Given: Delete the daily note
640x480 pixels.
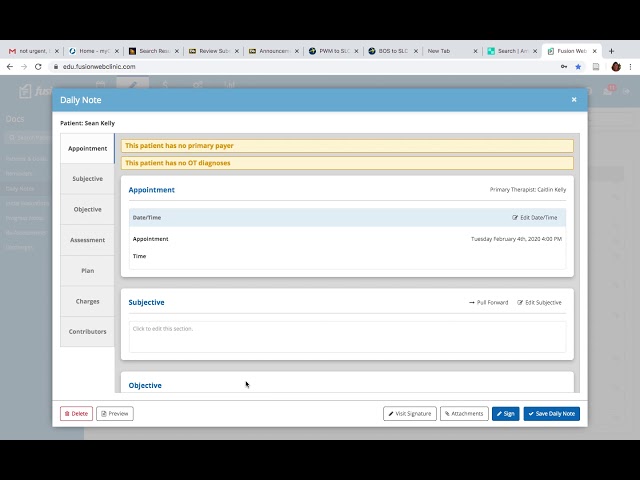Looking at the screenshot, I should (76, 413).
